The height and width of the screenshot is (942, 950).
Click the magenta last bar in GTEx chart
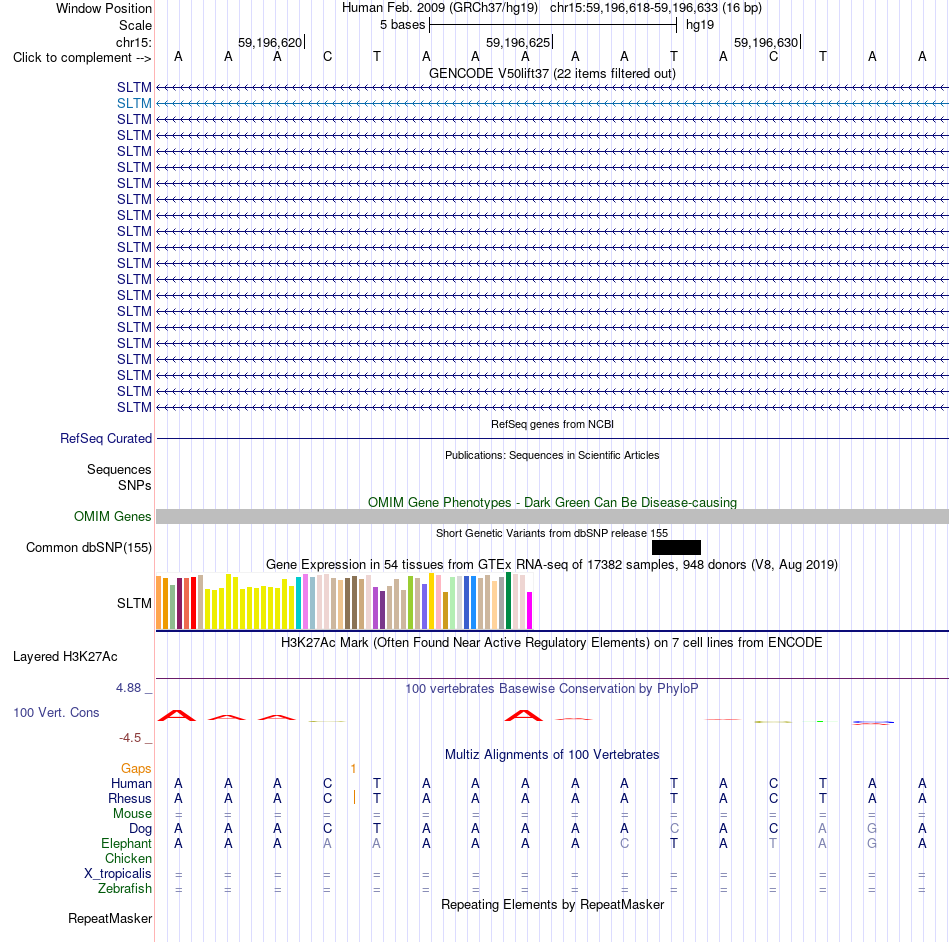530,611
